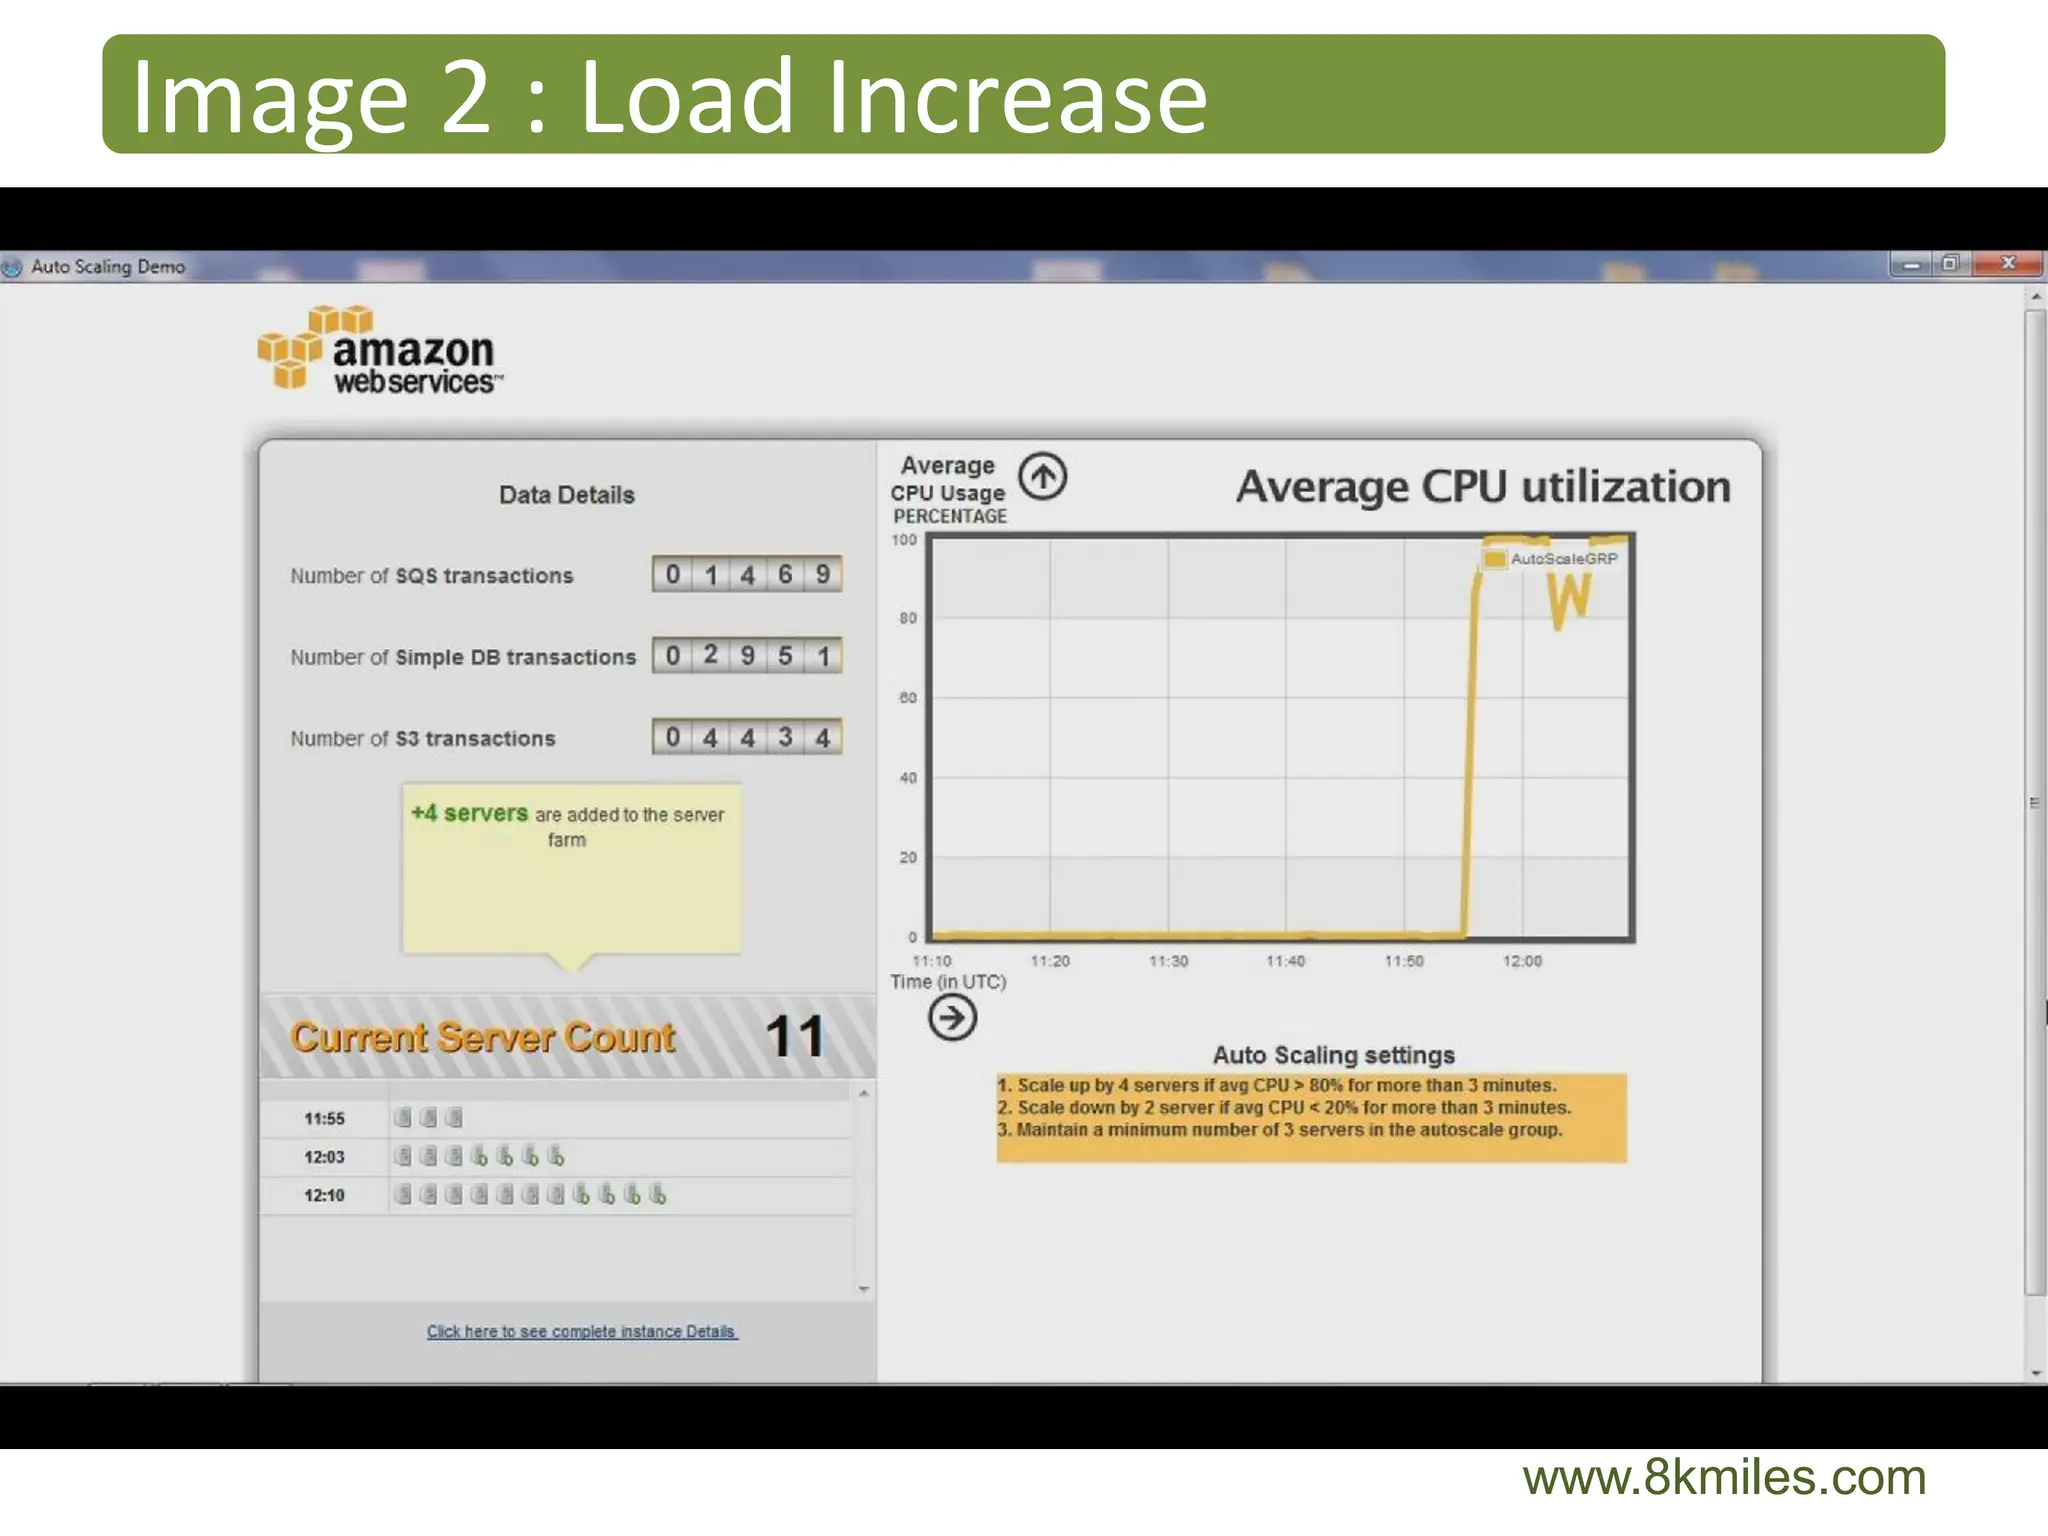Click the Internet Explorer icon in the title bar
The image size is (2048, 1536).
(12, 267)
